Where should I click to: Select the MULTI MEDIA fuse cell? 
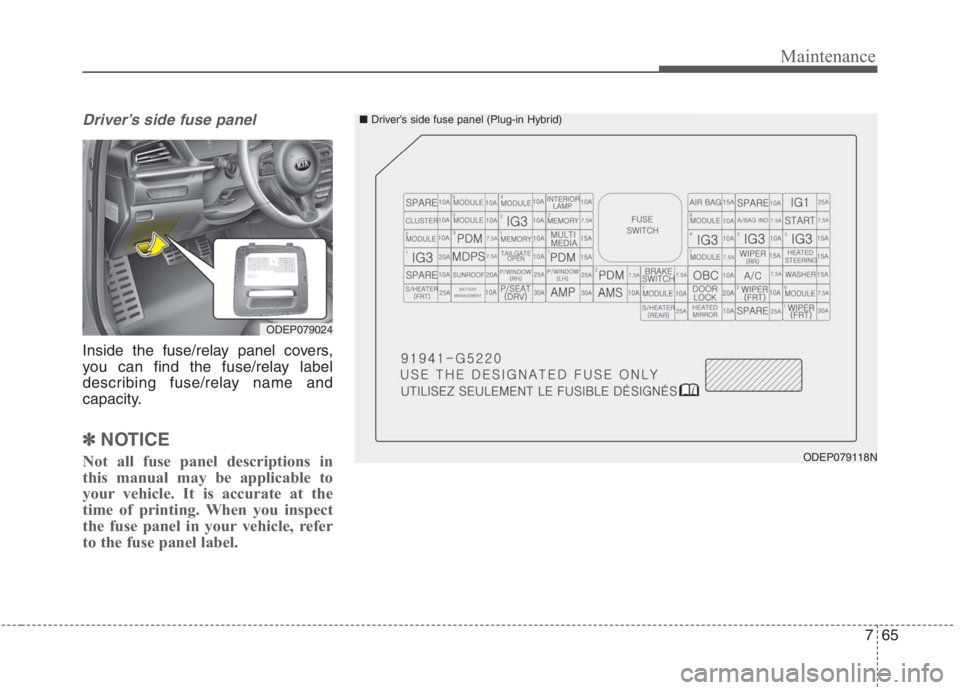(562, 238)
